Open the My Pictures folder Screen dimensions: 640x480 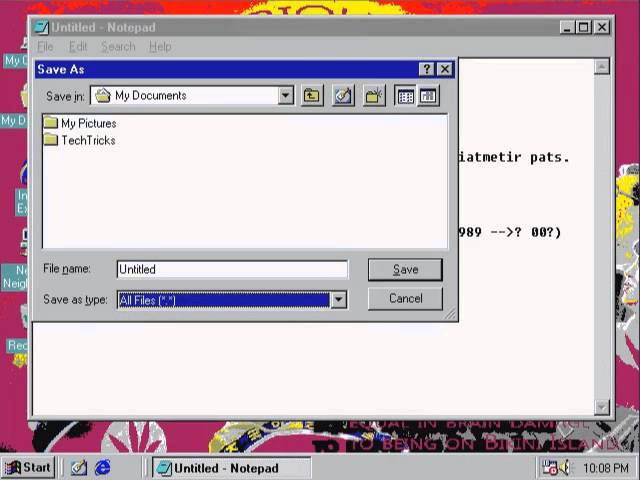pyautogui.click(x=80, y=123)
